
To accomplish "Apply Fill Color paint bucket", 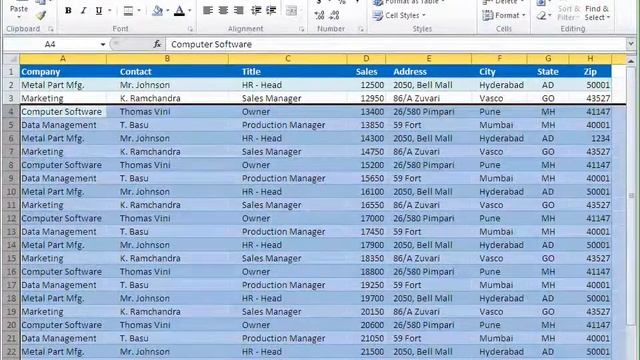I will pyautogui.click(x=157, y=11).
